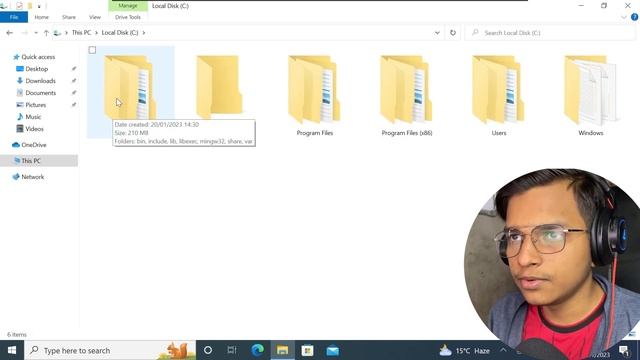640x360 pixels.
Task: Select Quick access in navigation pane
Action: (38, 57)
